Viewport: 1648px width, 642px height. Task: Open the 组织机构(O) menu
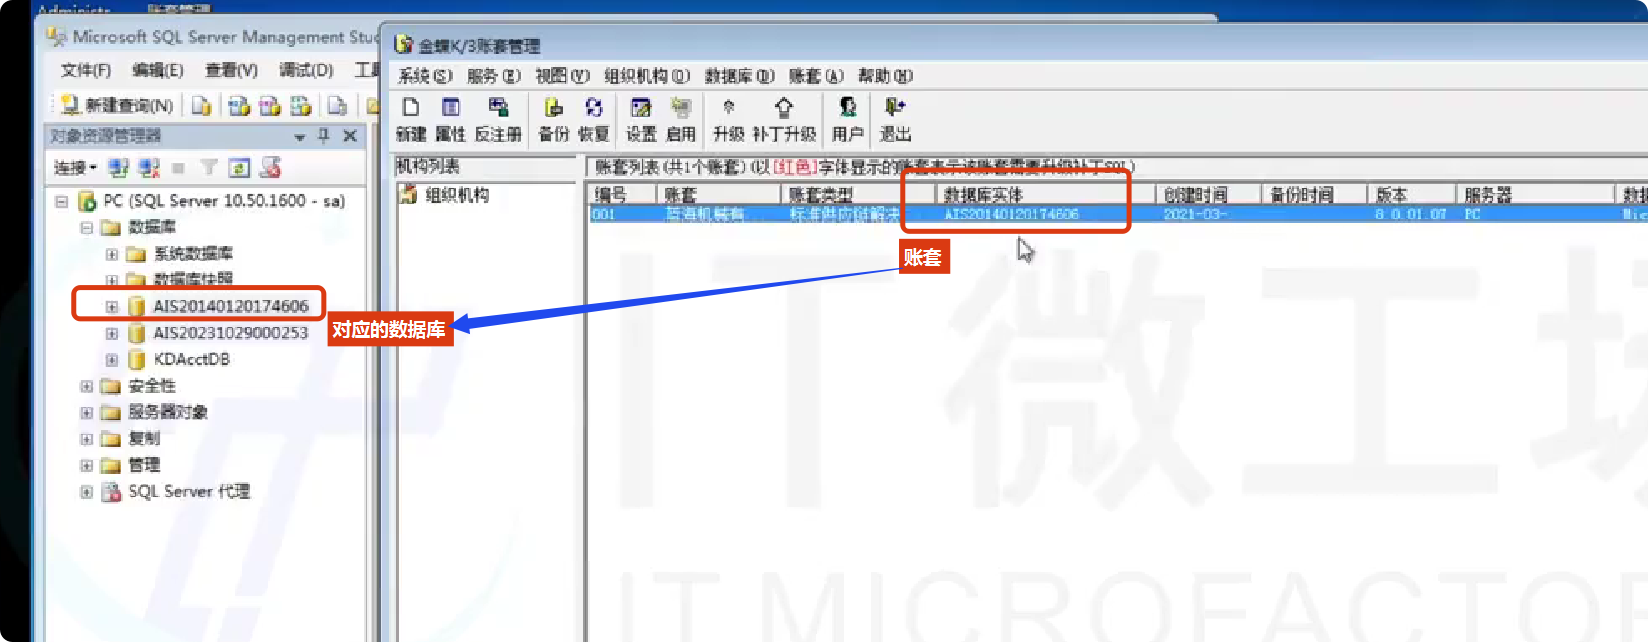647,76
